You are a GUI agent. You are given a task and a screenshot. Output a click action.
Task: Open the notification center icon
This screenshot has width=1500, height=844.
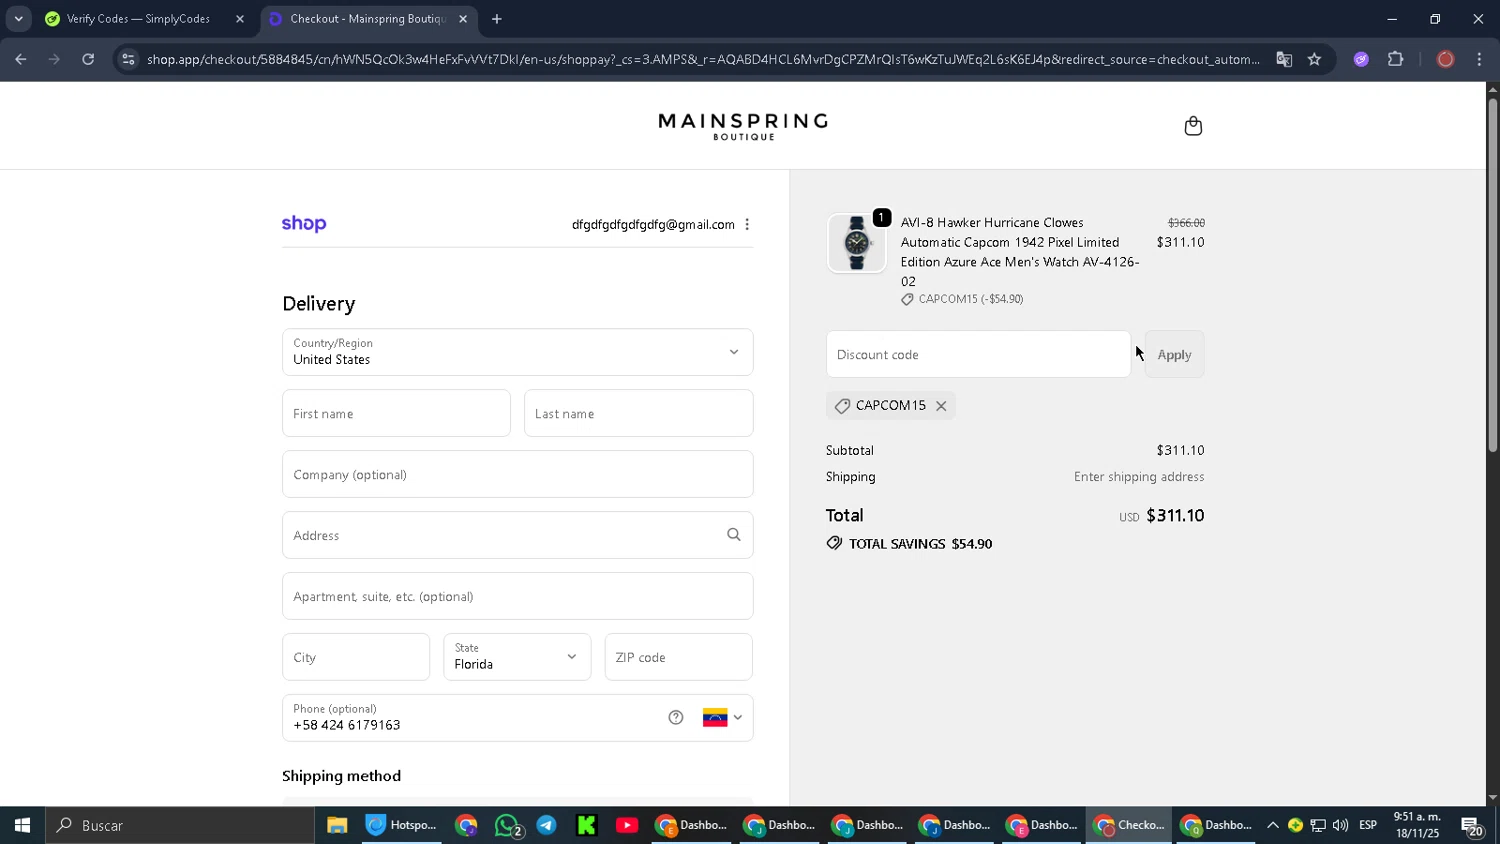coord(1472,825)
